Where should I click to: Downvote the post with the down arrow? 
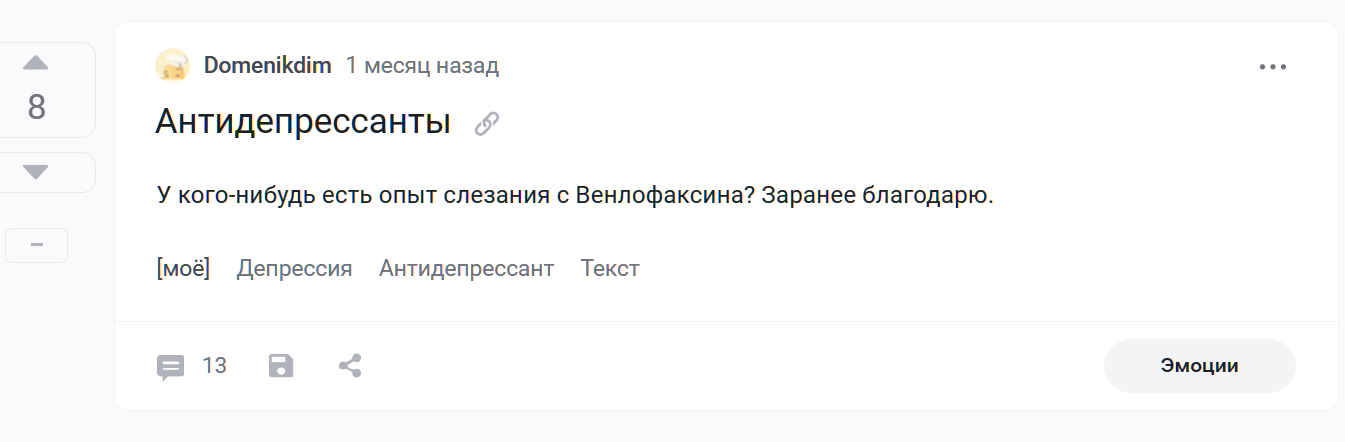point(36,172)
